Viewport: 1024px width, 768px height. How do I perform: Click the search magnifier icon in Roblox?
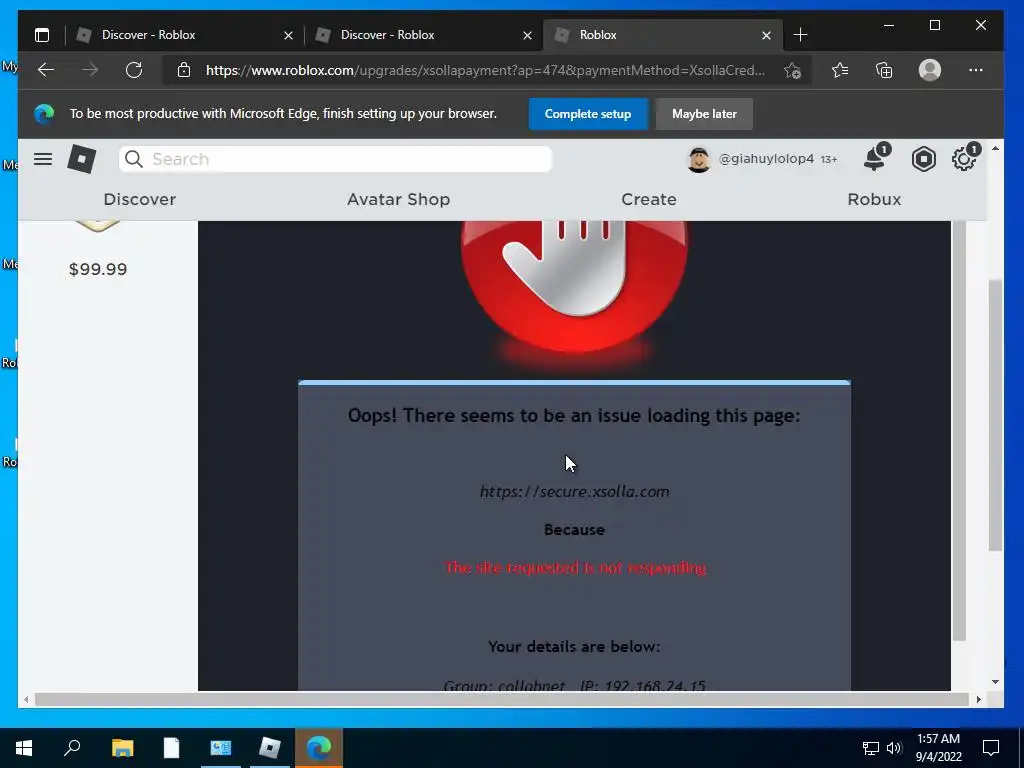tap(134, 159)
